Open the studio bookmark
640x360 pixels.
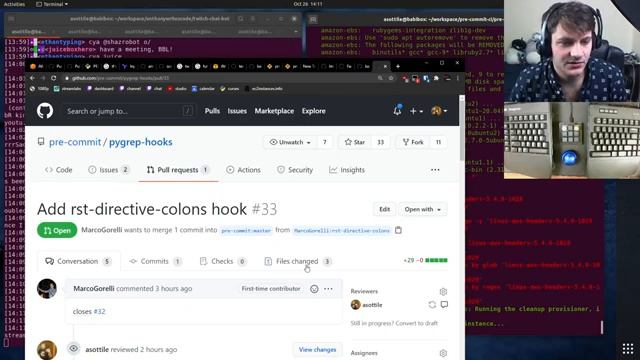pos(177,89)
